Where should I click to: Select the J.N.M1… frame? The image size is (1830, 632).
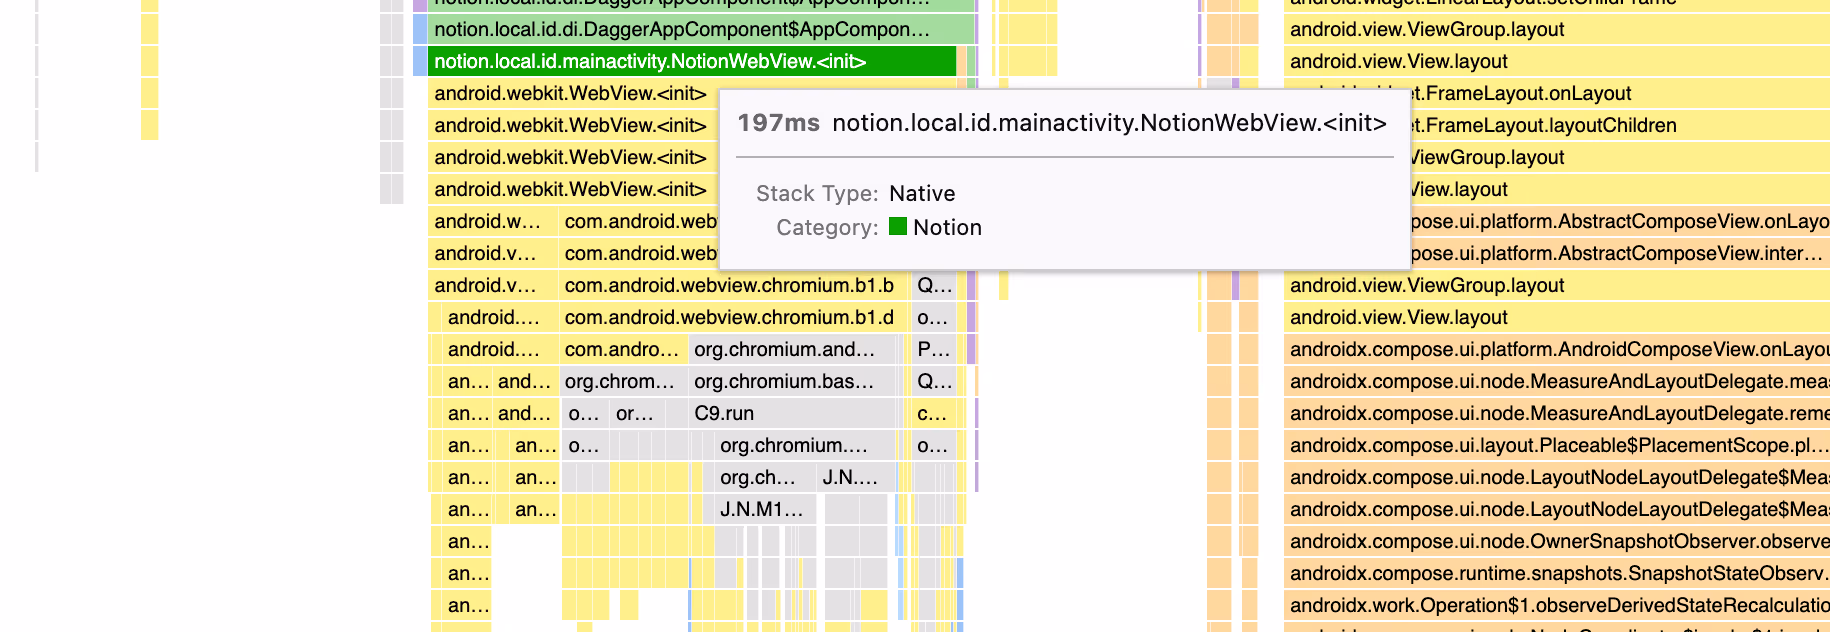click(762, 509)
